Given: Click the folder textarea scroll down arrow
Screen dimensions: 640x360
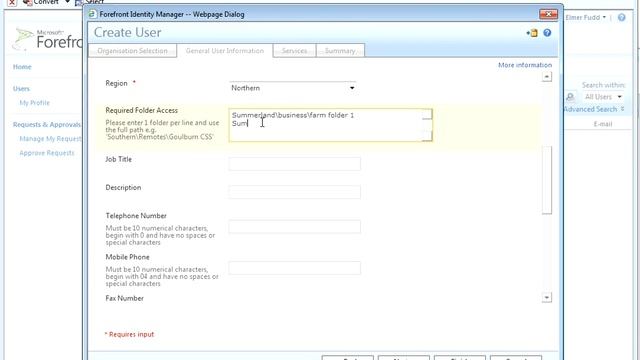Looking at the screenshot, I should pyautogui.click(x=427, y=136).
